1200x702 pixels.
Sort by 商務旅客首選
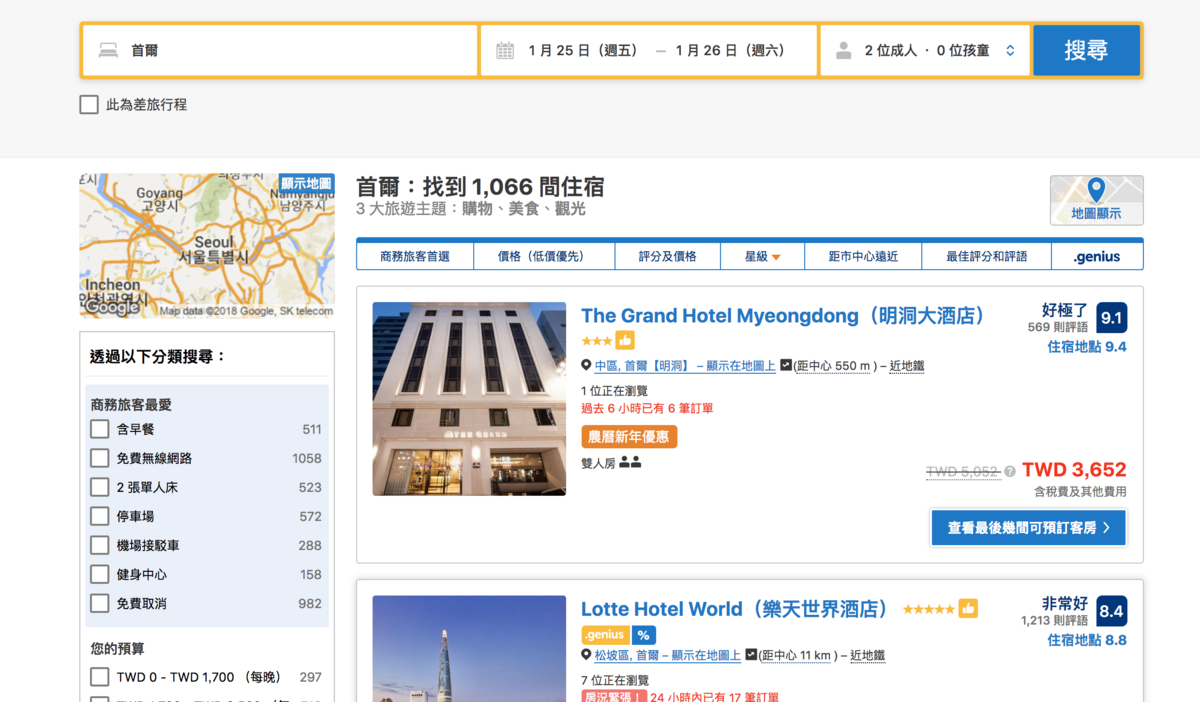point(415,256)
